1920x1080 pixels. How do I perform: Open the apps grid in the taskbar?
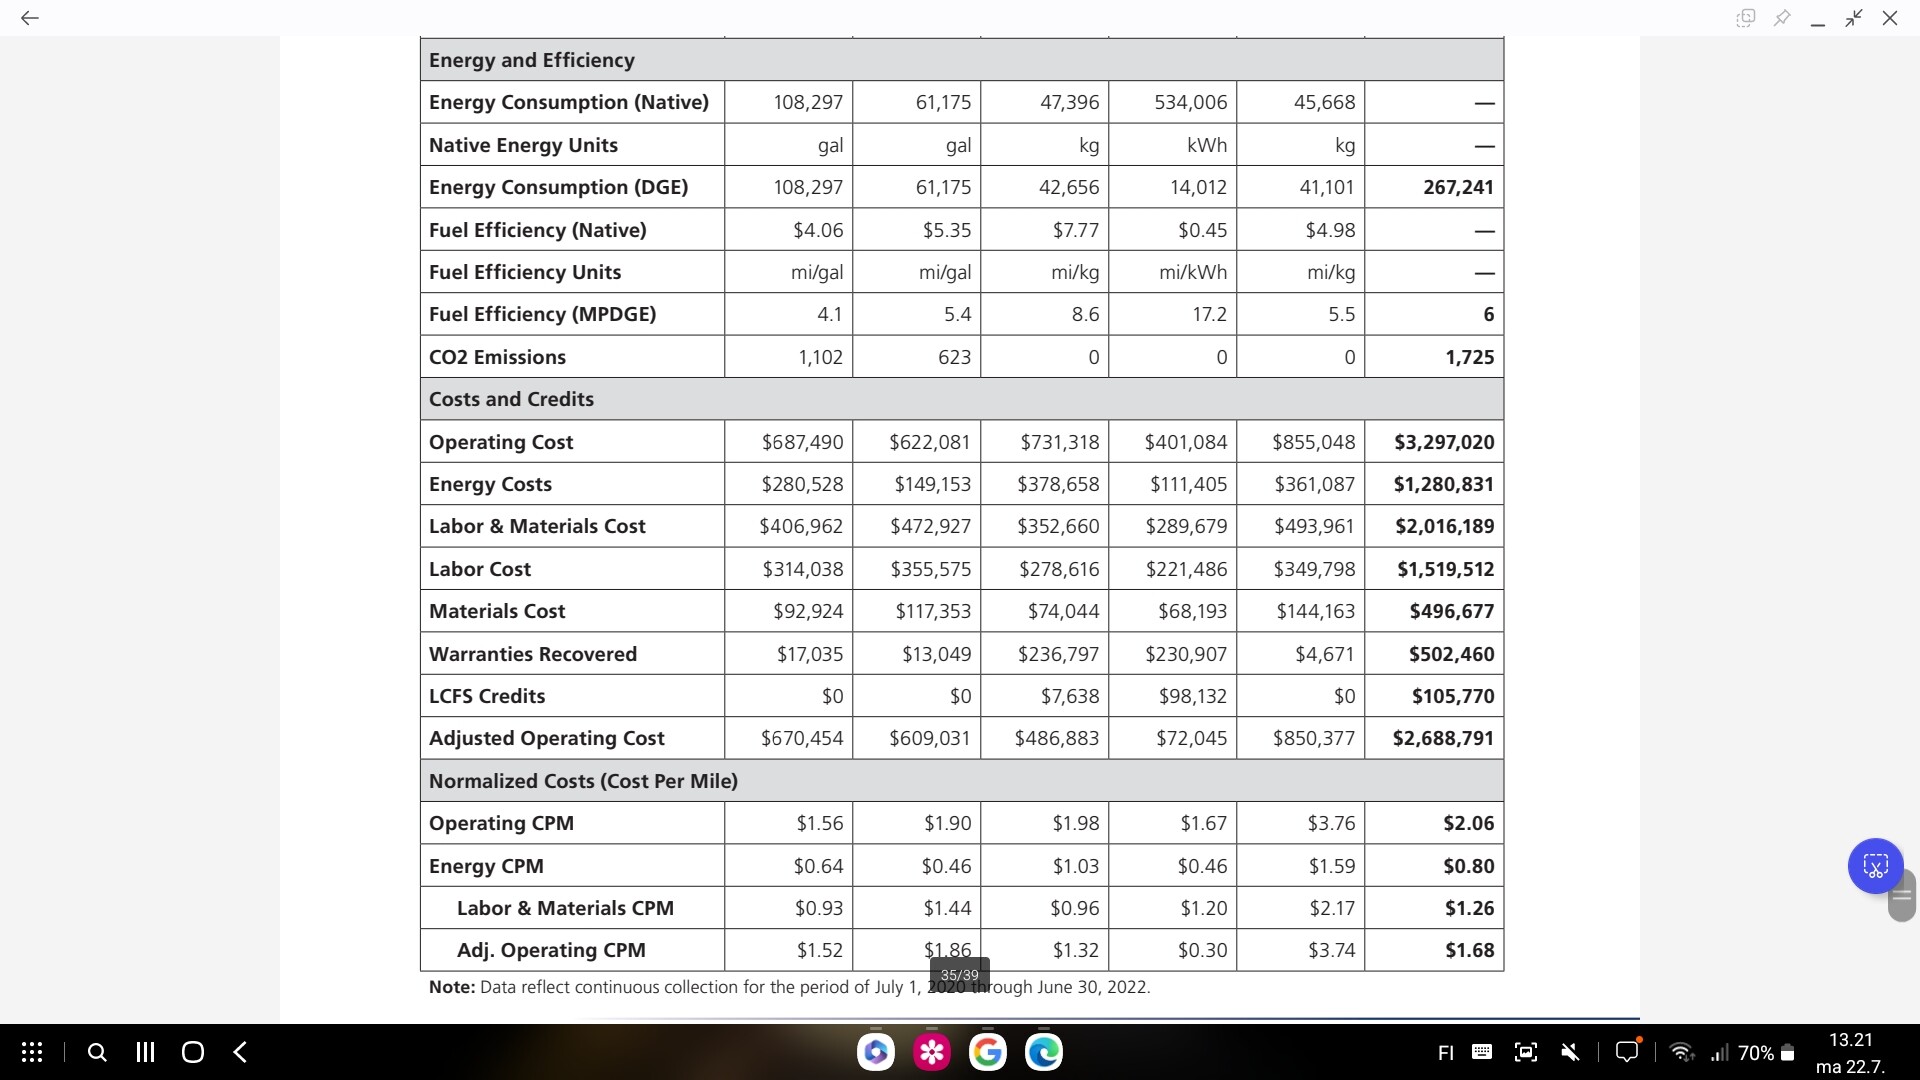pos(32,1052)
